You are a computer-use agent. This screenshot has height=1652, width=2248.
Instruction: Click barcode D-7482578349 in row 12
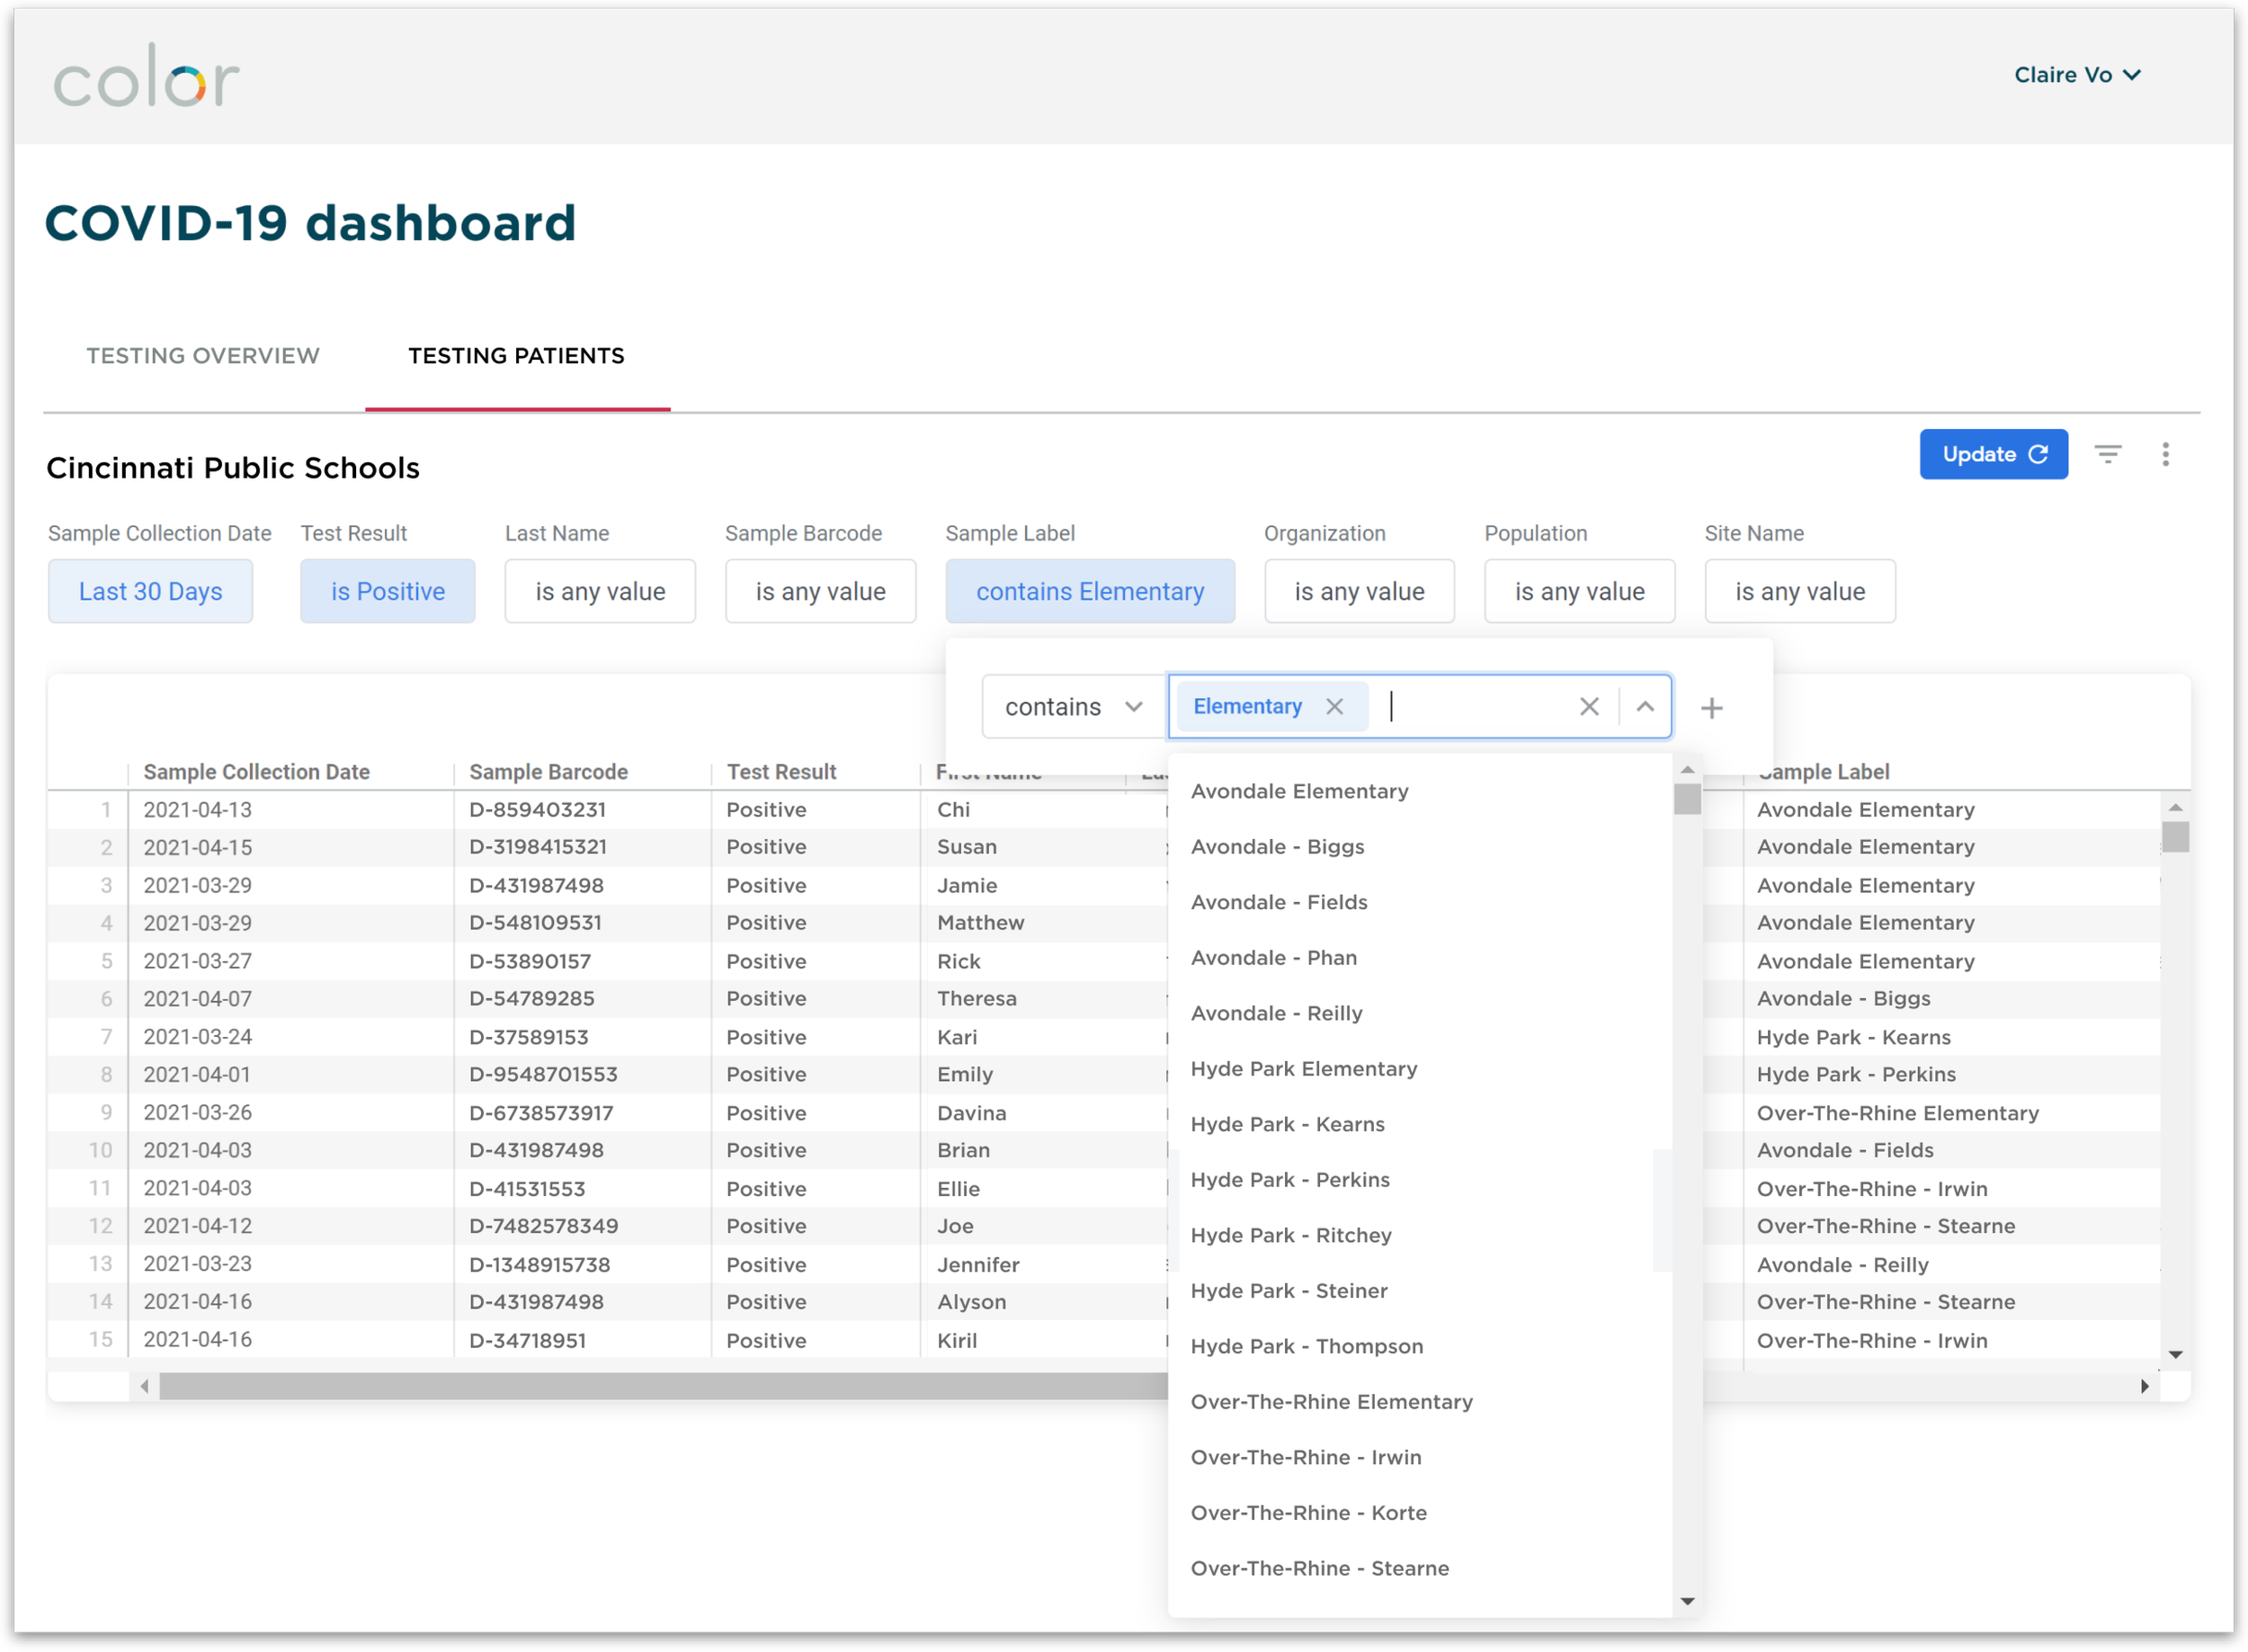(543, 1225)
